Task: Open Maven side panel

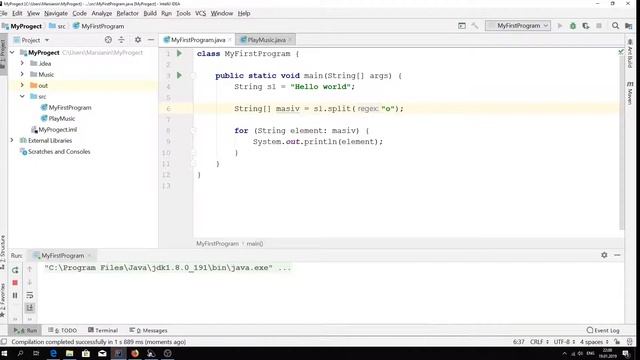Action: pos(630,93)
